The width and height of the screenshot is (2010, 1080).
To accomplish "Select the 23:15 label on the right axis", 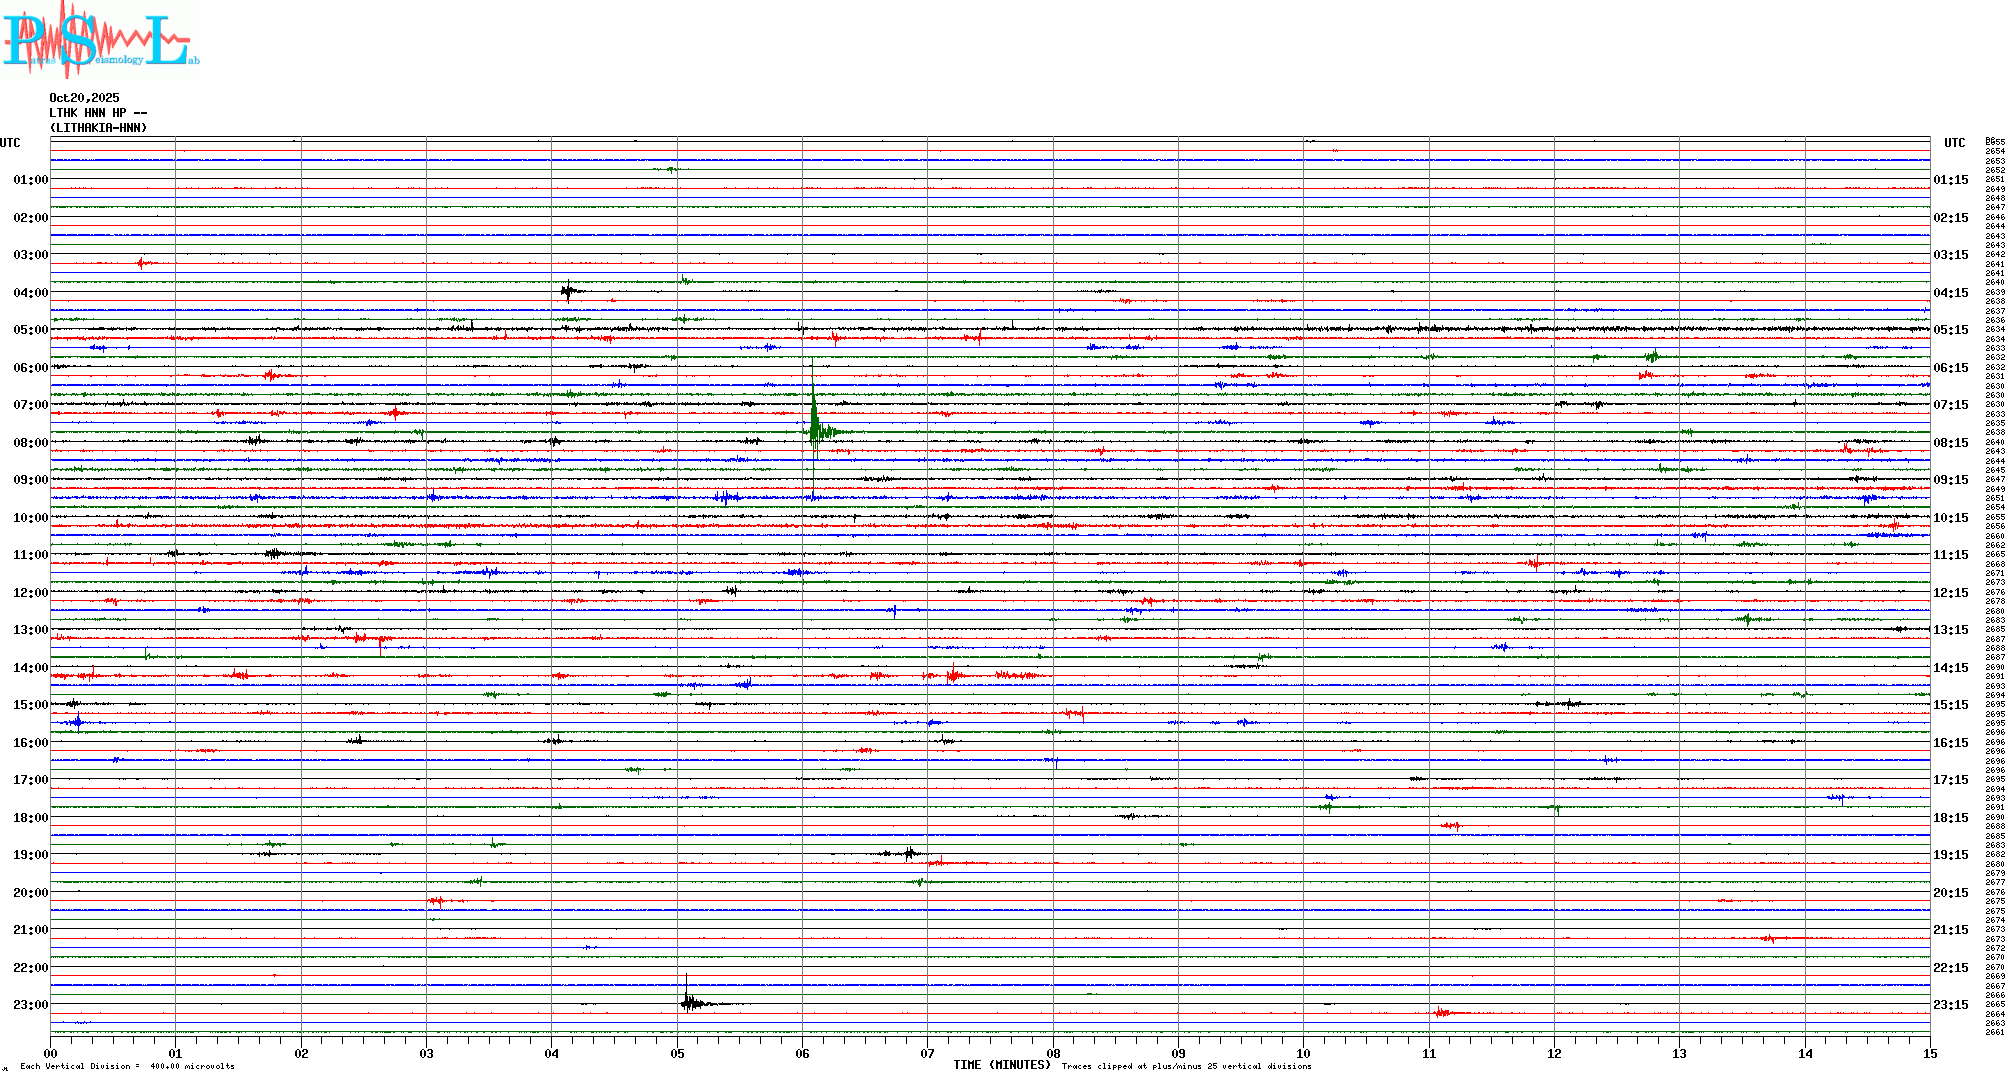I will click(x=1950, y=1005).
